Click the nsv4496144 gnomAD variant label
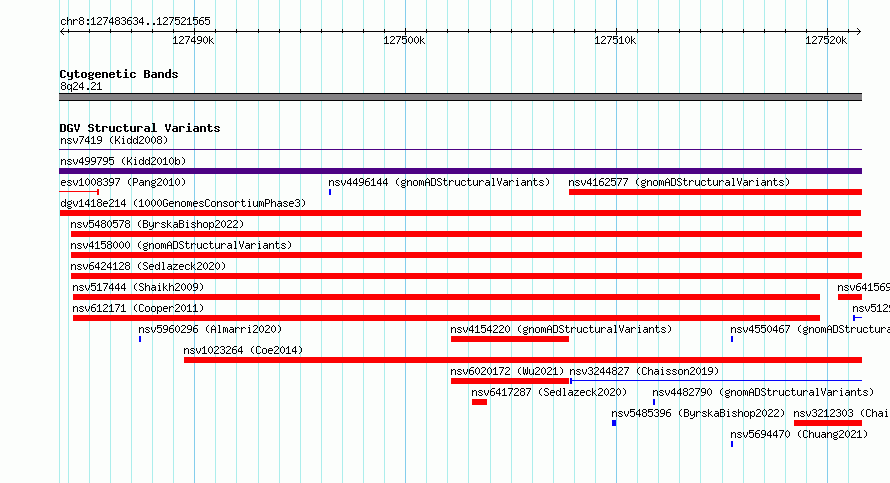This screenshot has height=483, width=890. [439, 182]
